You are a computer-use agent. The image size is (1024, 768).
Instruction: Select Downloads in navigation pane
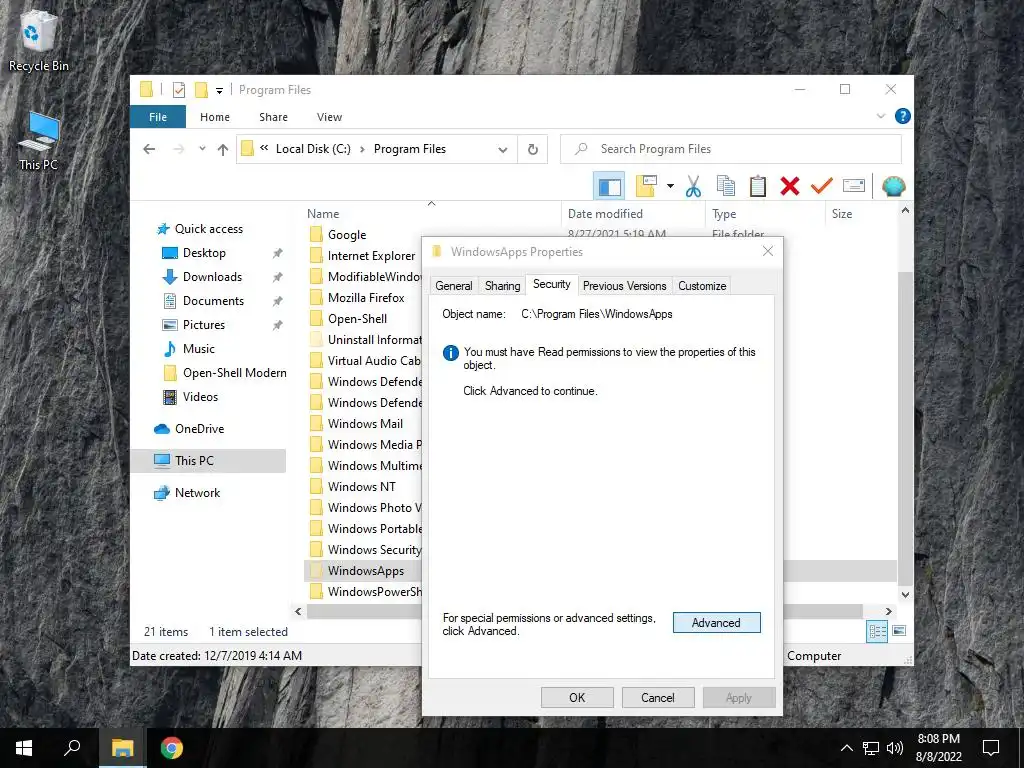[212, 277]
